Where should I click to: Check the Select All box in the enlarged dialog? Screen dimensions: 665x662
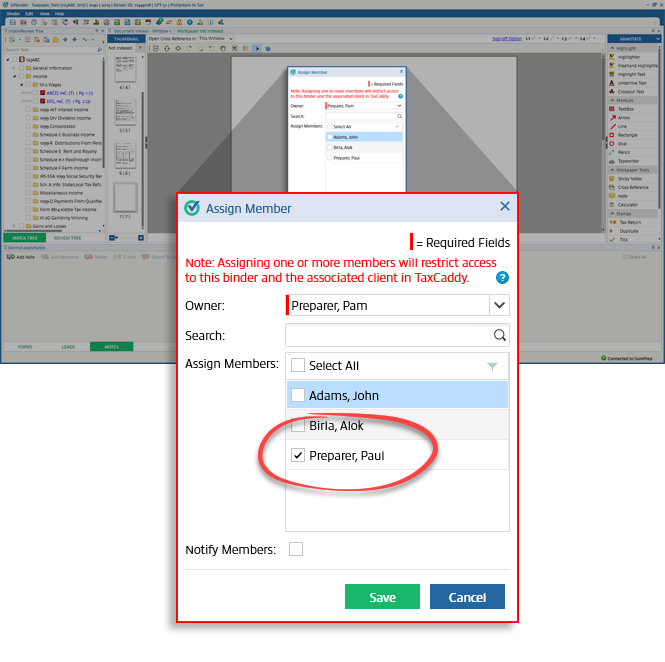(x=298, y=365)
